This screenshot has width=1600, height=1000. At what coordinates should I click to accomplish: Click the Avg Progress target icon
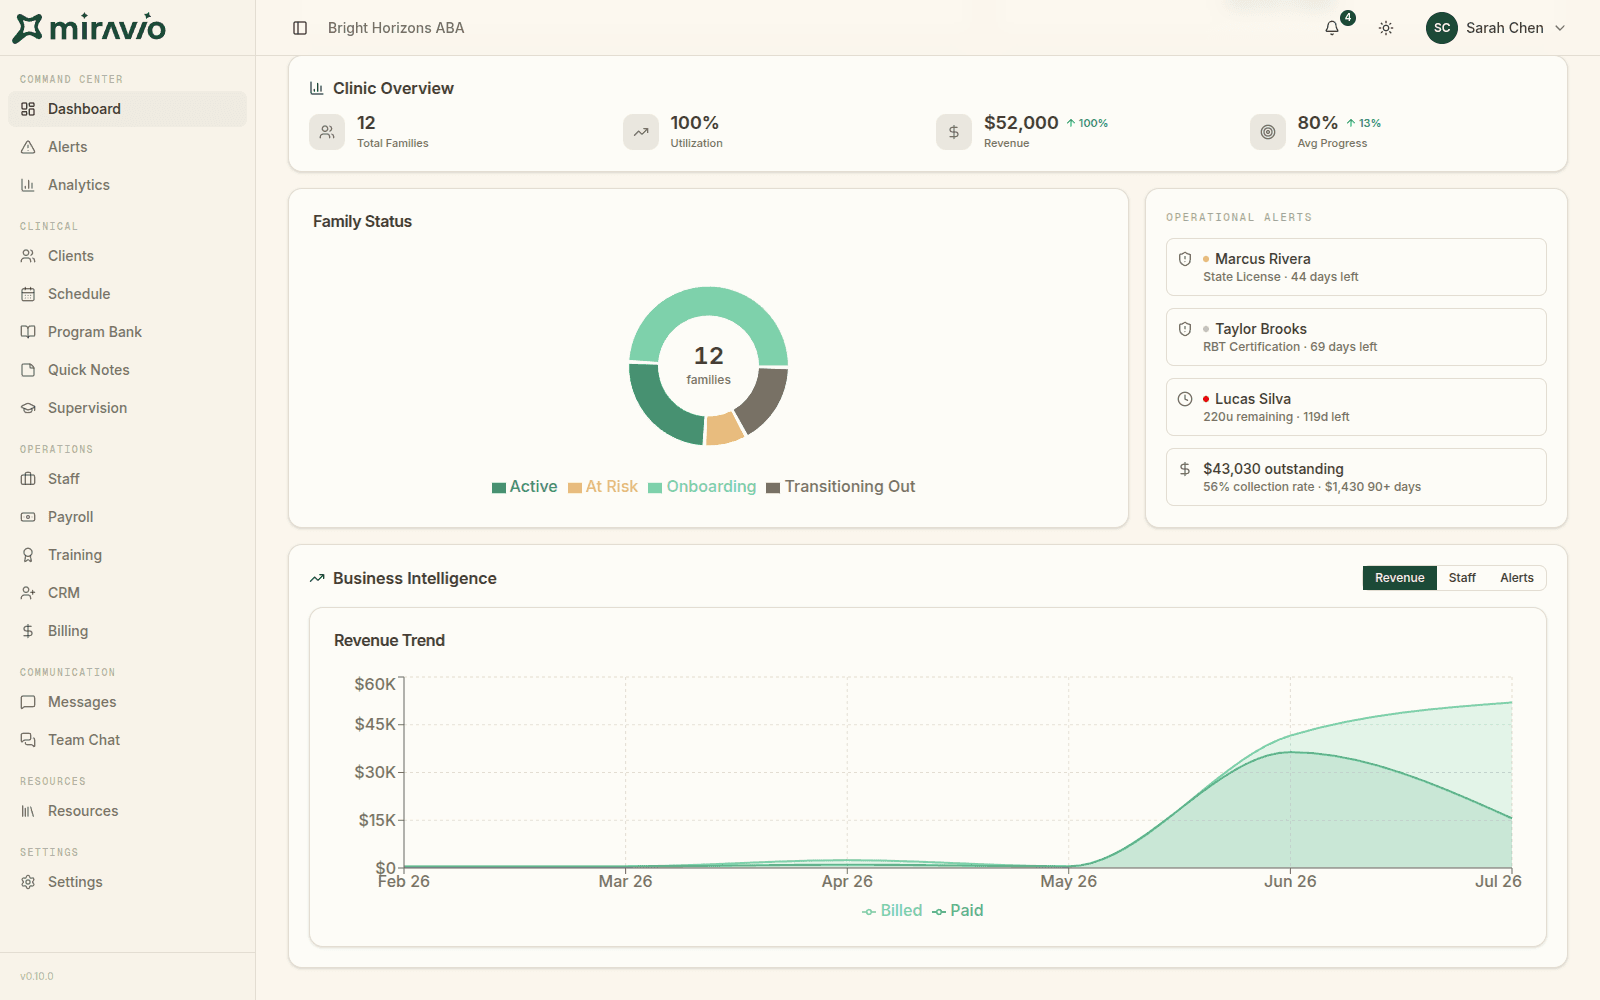click(1268, 132)
